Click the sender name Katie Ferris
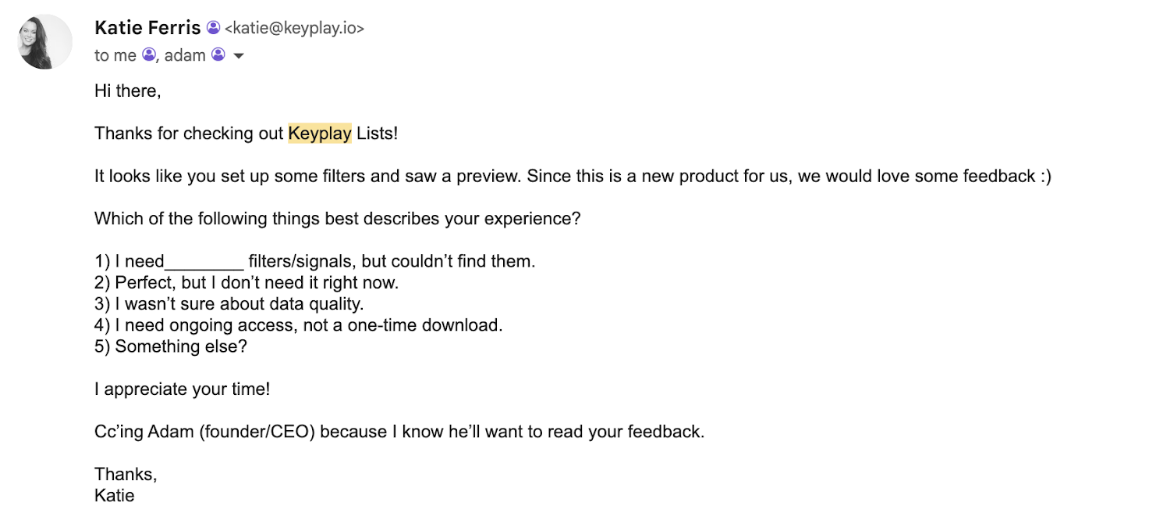Screen dimensions: 1166x522 [147, 28]
